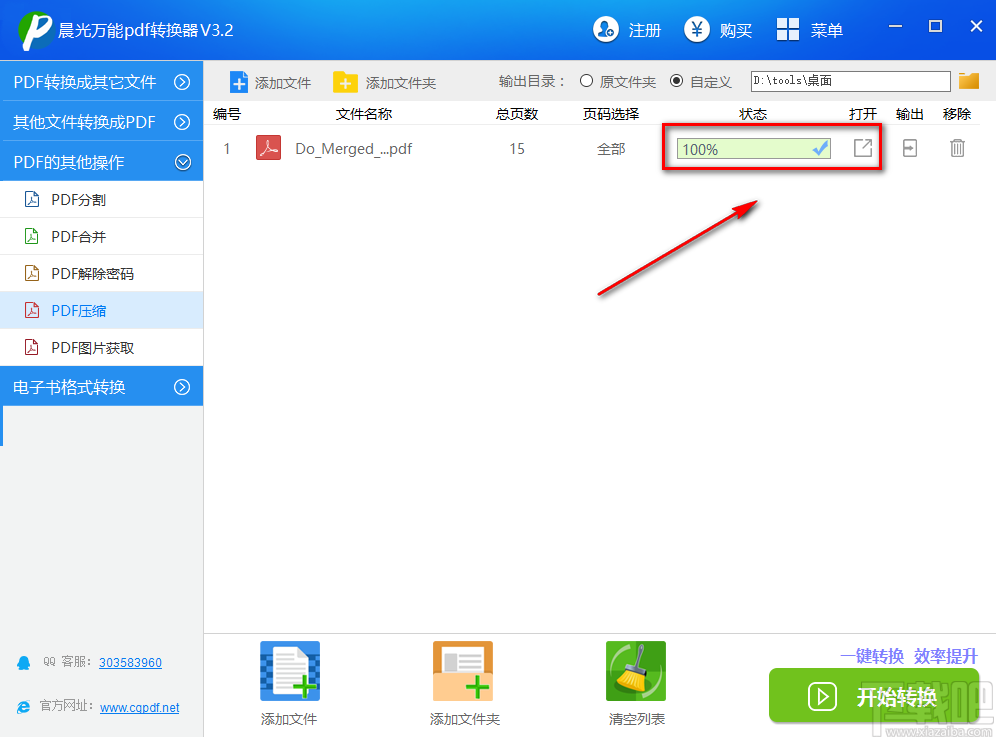Open the 购买 purchase icon
Viewport: 996px width, 737px height.
(x=697, y=29)
